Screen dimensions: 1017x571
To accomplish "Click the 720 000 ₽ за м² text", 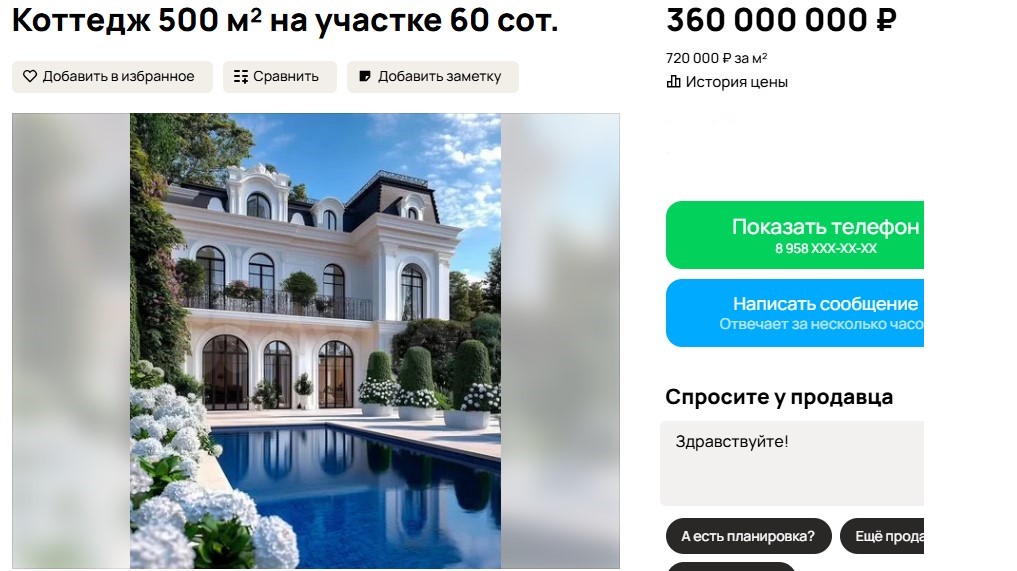I will tap(717, 58).
